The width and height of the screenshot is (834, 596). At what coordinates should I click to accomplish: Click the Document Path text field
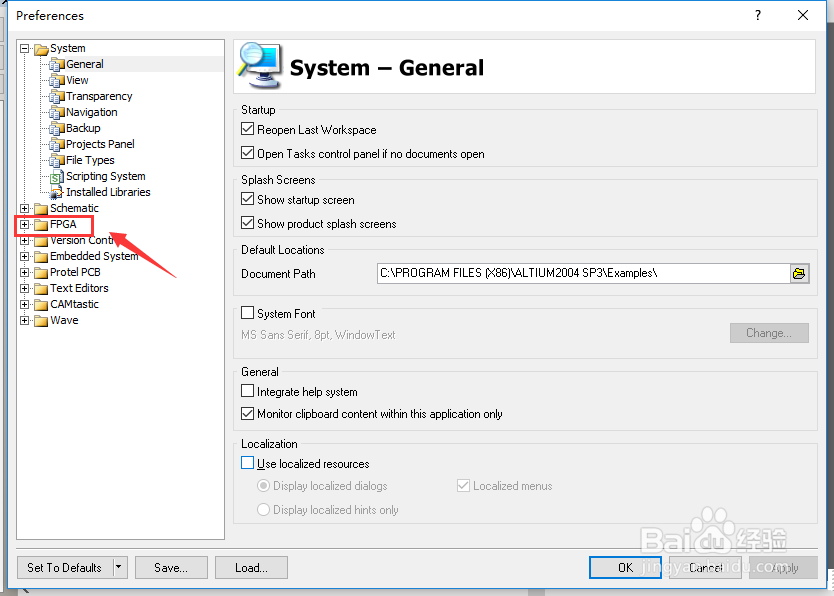(583, 273)
